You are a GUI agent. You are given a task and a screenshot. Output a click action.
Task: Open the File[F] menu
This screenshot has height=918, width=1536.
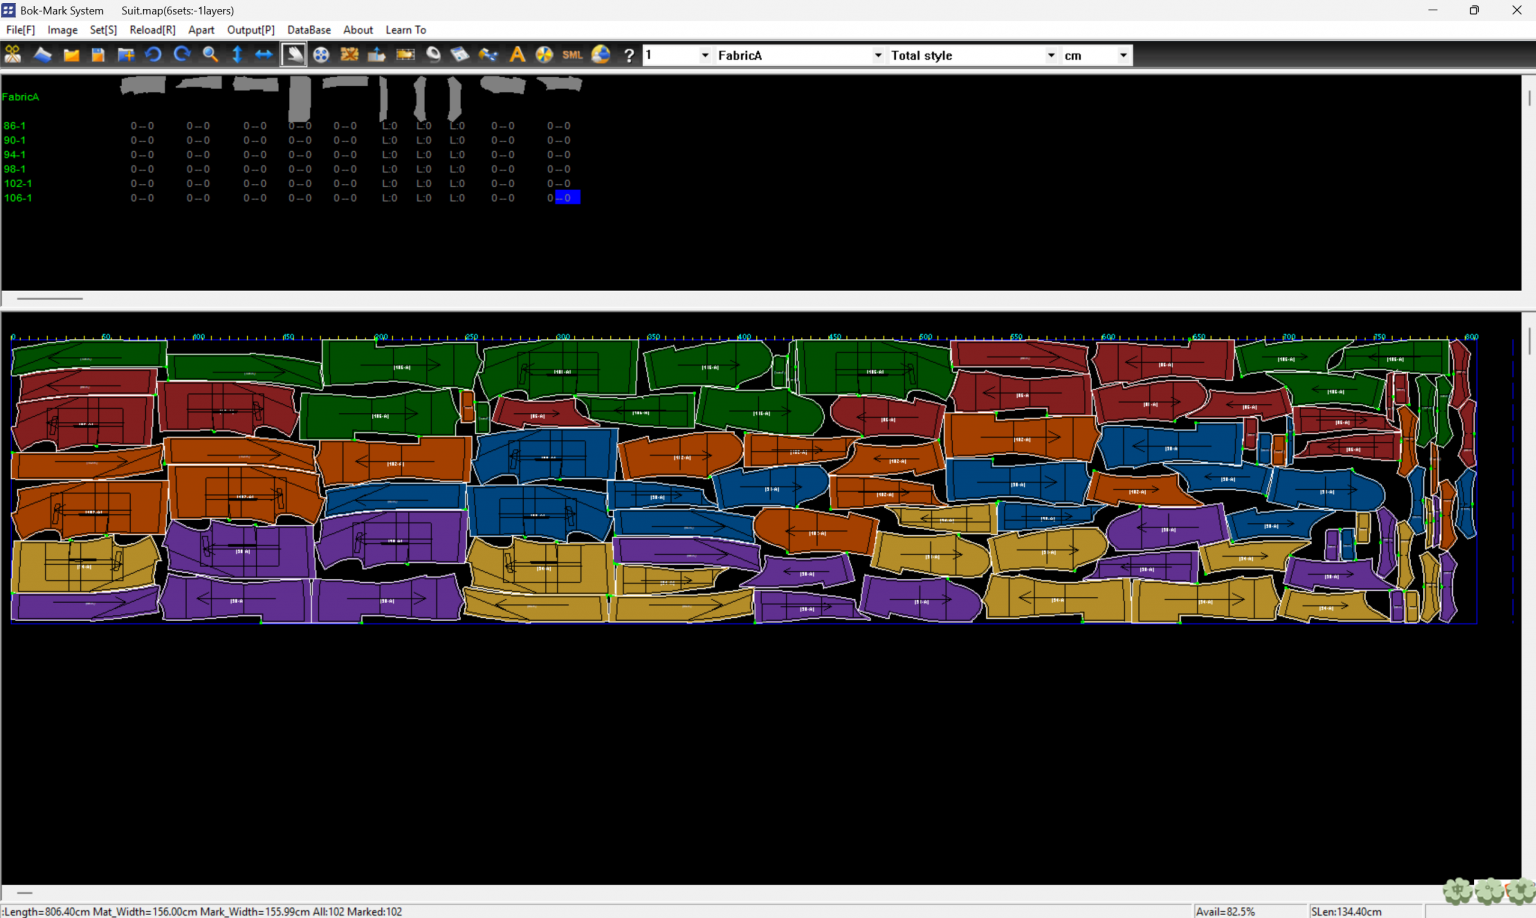[20, 30]
